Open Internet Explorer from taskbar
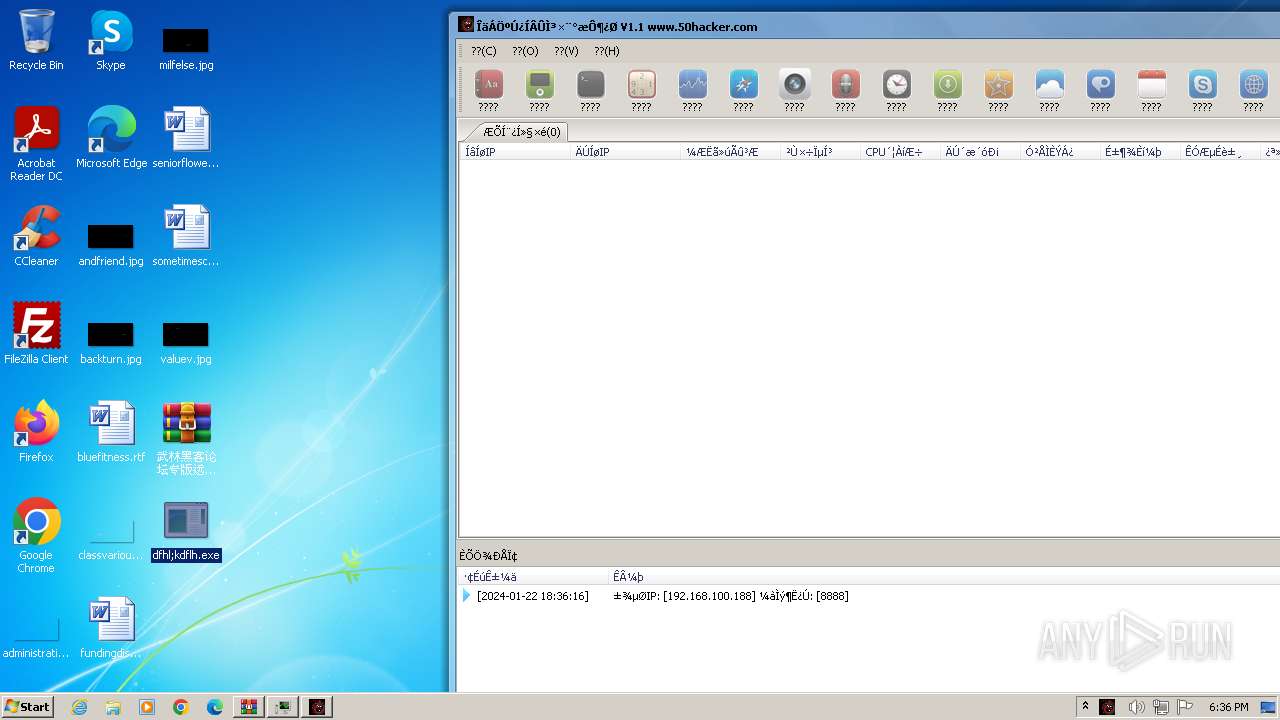 (79, 707)
